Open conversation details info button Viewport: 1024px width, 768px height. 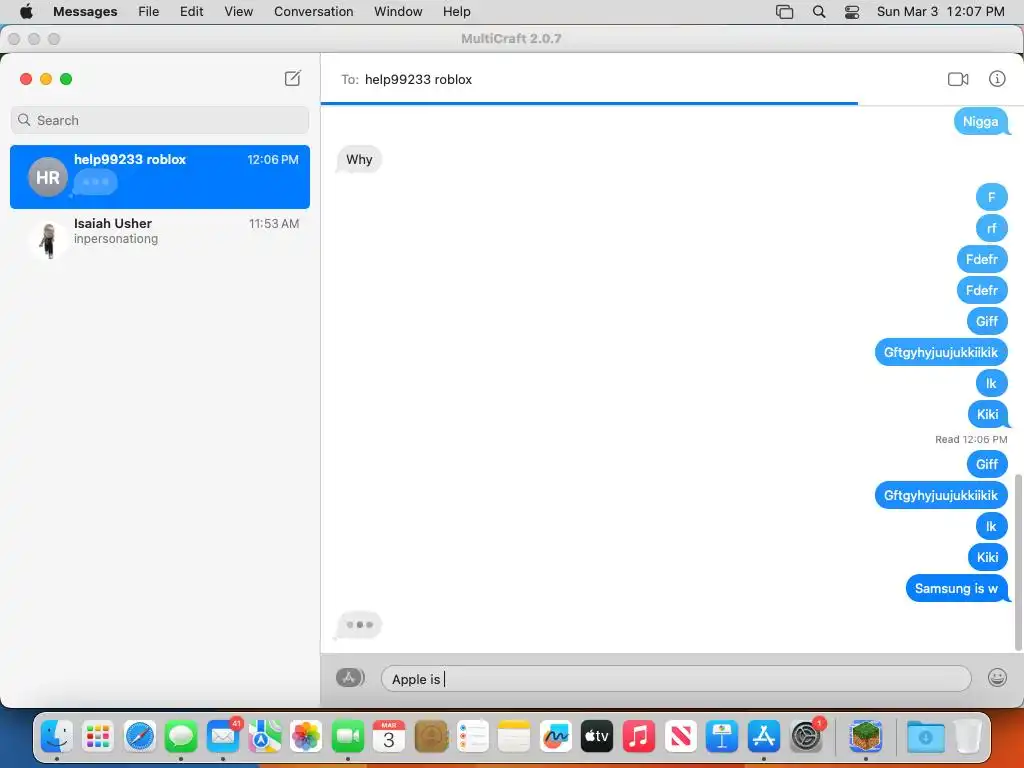[997, 79]
